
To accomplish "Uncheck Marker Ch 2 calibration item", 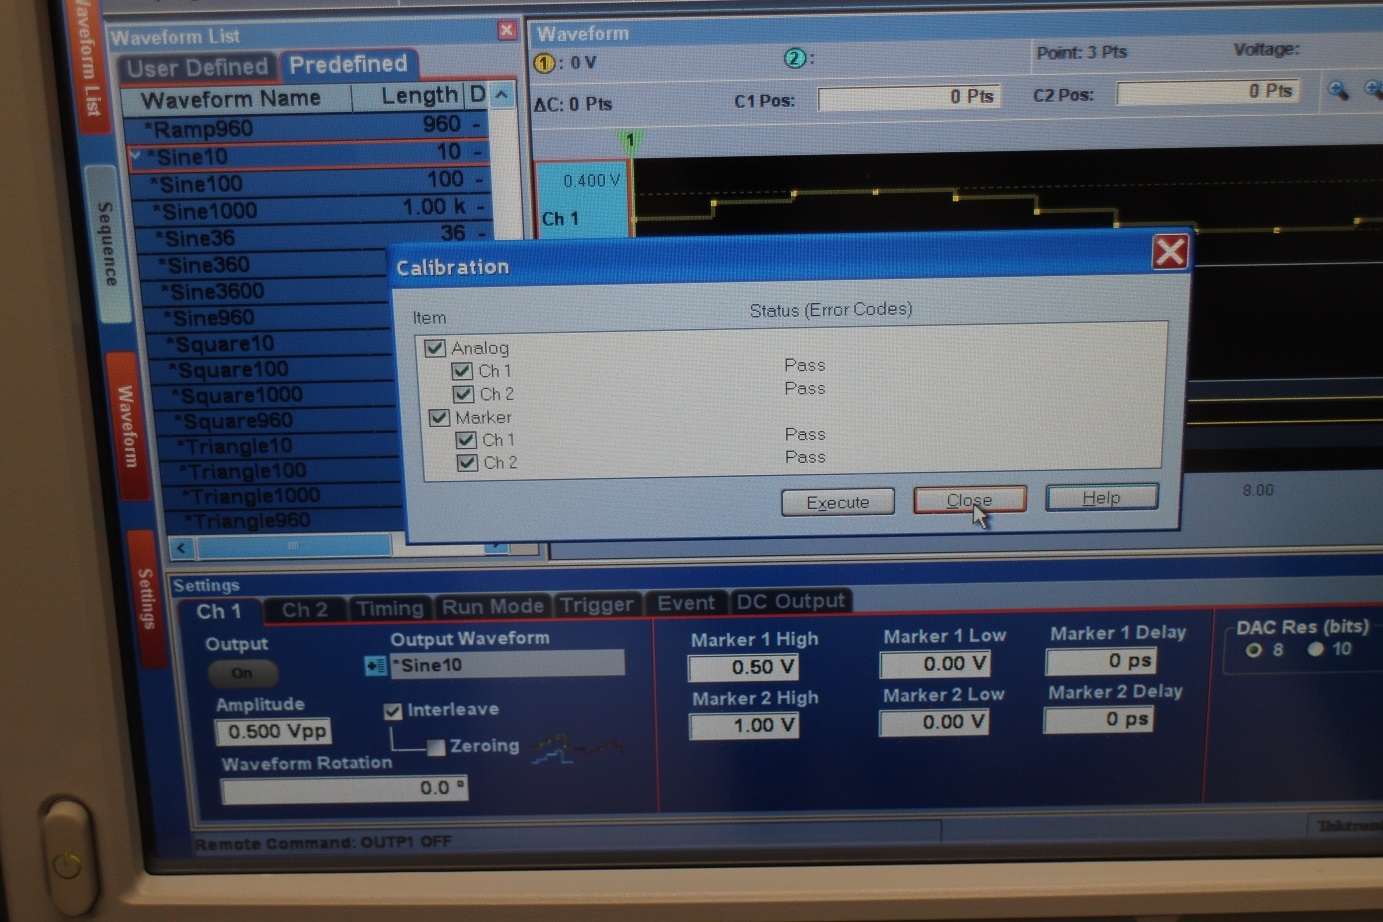I will click(467, 462).
